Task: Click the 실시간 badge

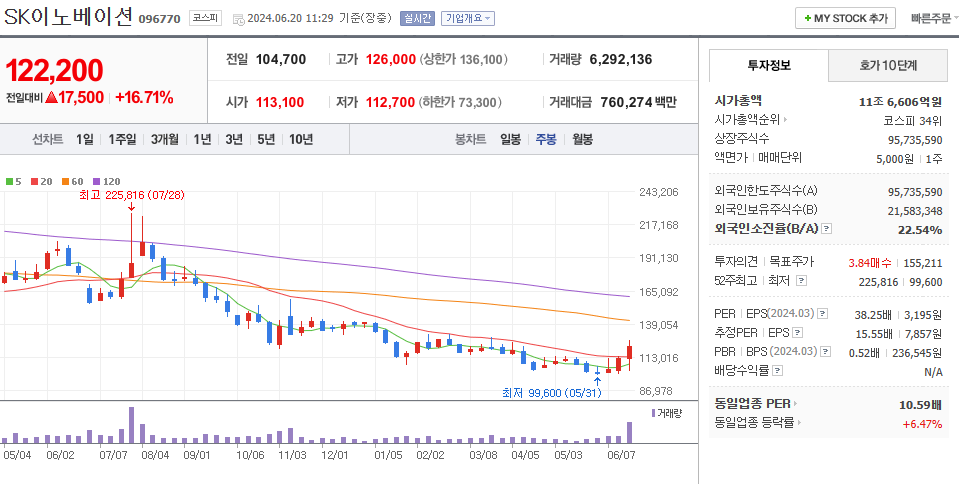Action: coord(416,18)
